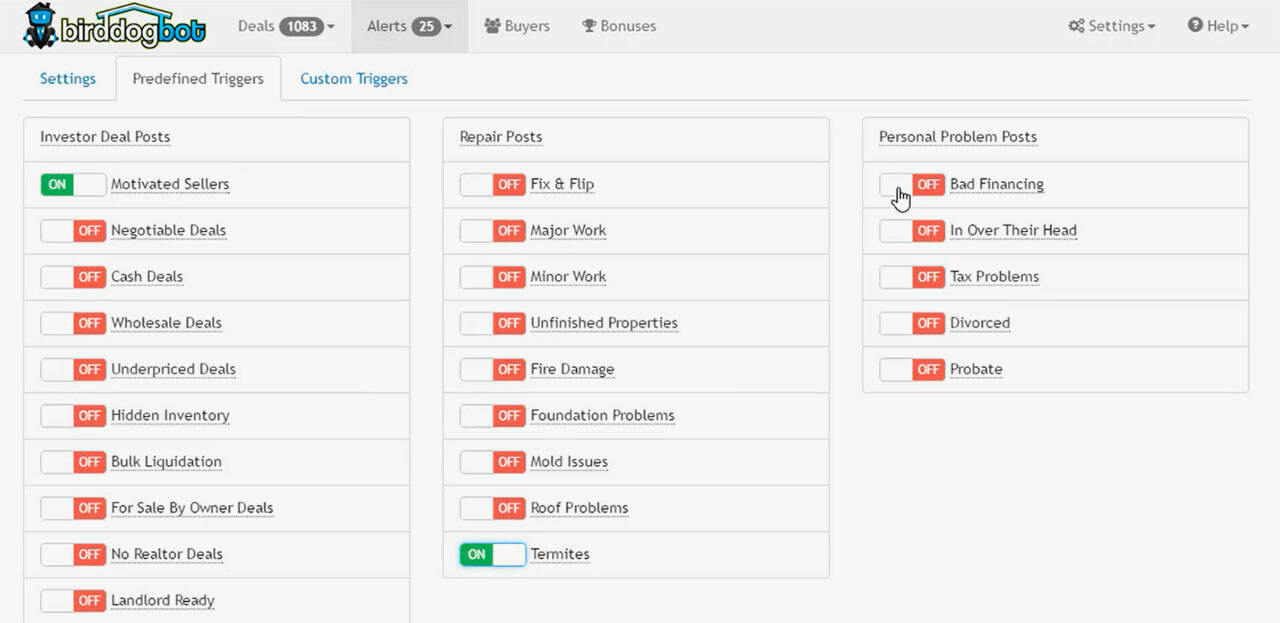Turn off Motivated Sellers toggle

(73, 184)
